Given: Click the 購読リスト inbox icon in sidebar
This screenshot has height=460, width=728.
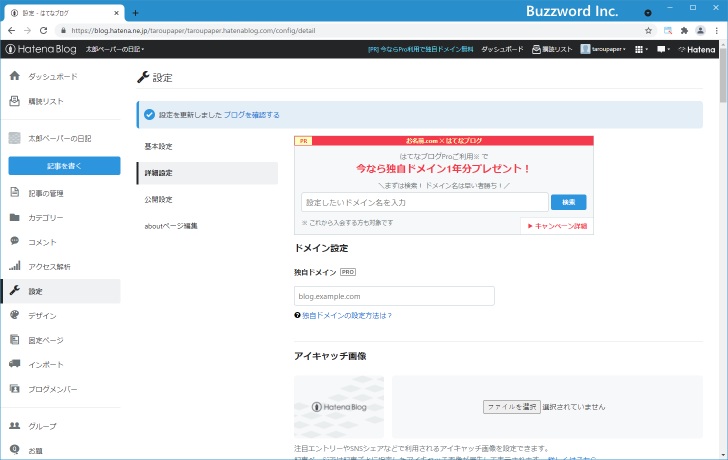Looking at the screenshot, I should [15, 101].
